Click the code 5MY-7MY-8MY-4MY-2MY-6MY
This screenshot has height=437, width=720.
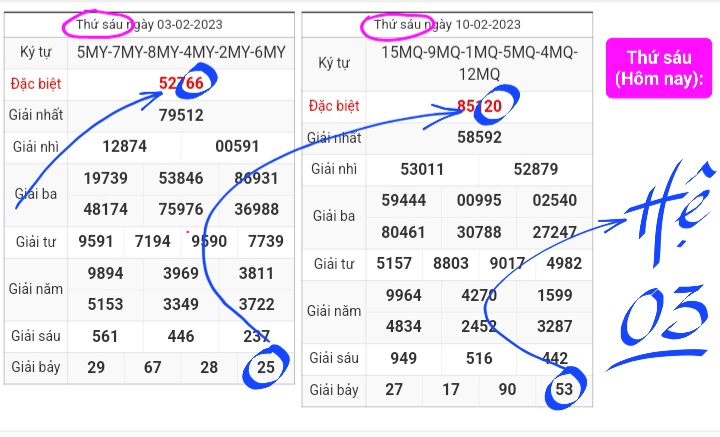coord(181,52)
